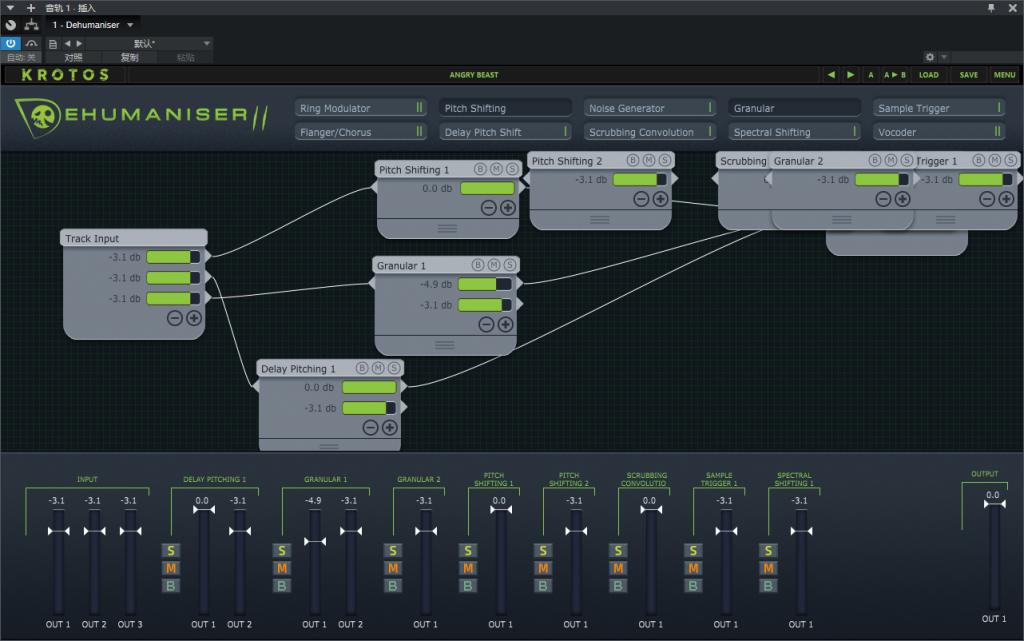
Task: Click the Granular 1 OUT 1 fader handle
Action: pos(315,542)
